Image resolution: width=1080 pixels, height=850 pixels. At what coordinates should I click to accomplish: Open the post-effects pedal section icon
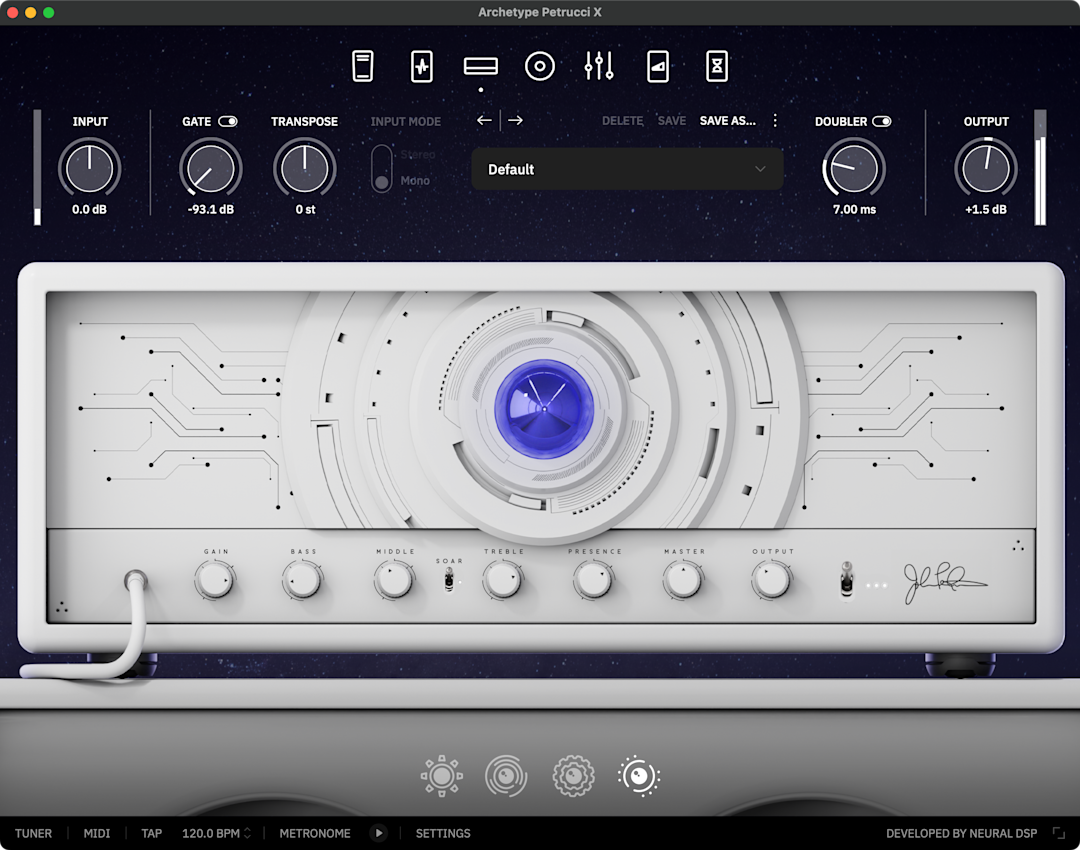click(658, 66)
